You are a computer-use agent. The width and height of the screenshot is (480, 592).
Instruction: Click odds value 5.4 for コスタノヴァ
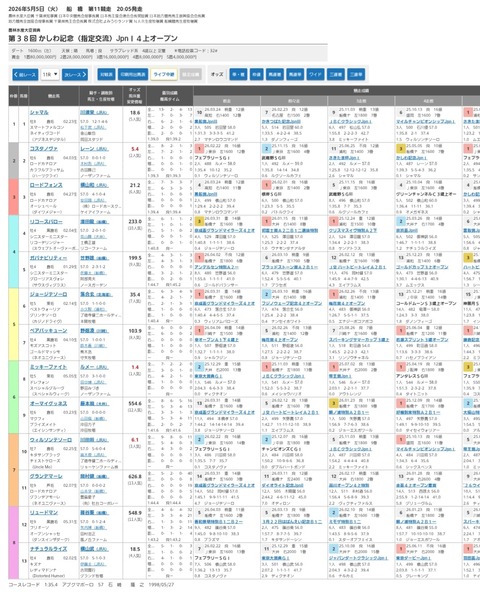click(135, 149)
